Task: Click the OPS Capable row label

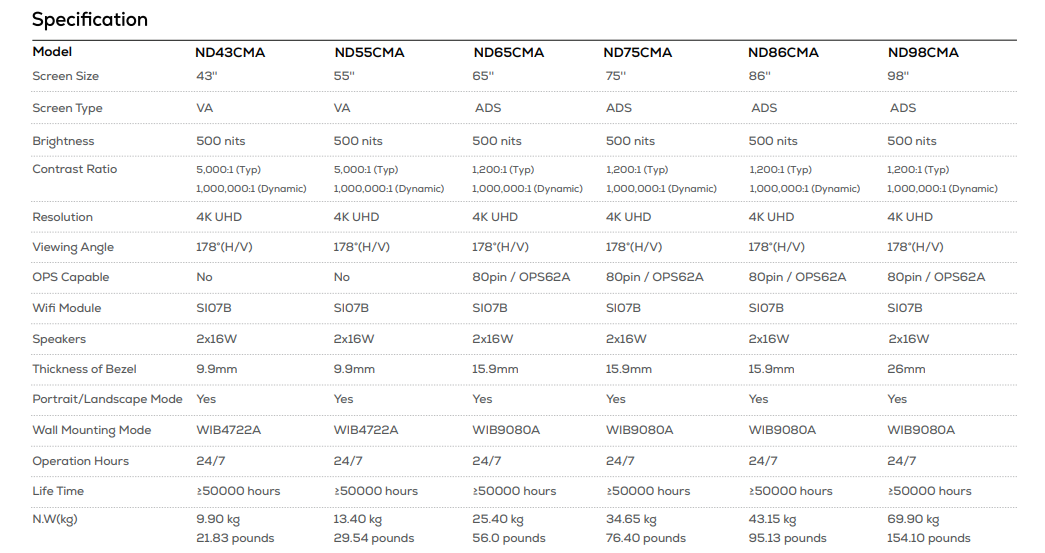Action: [70, 277]
